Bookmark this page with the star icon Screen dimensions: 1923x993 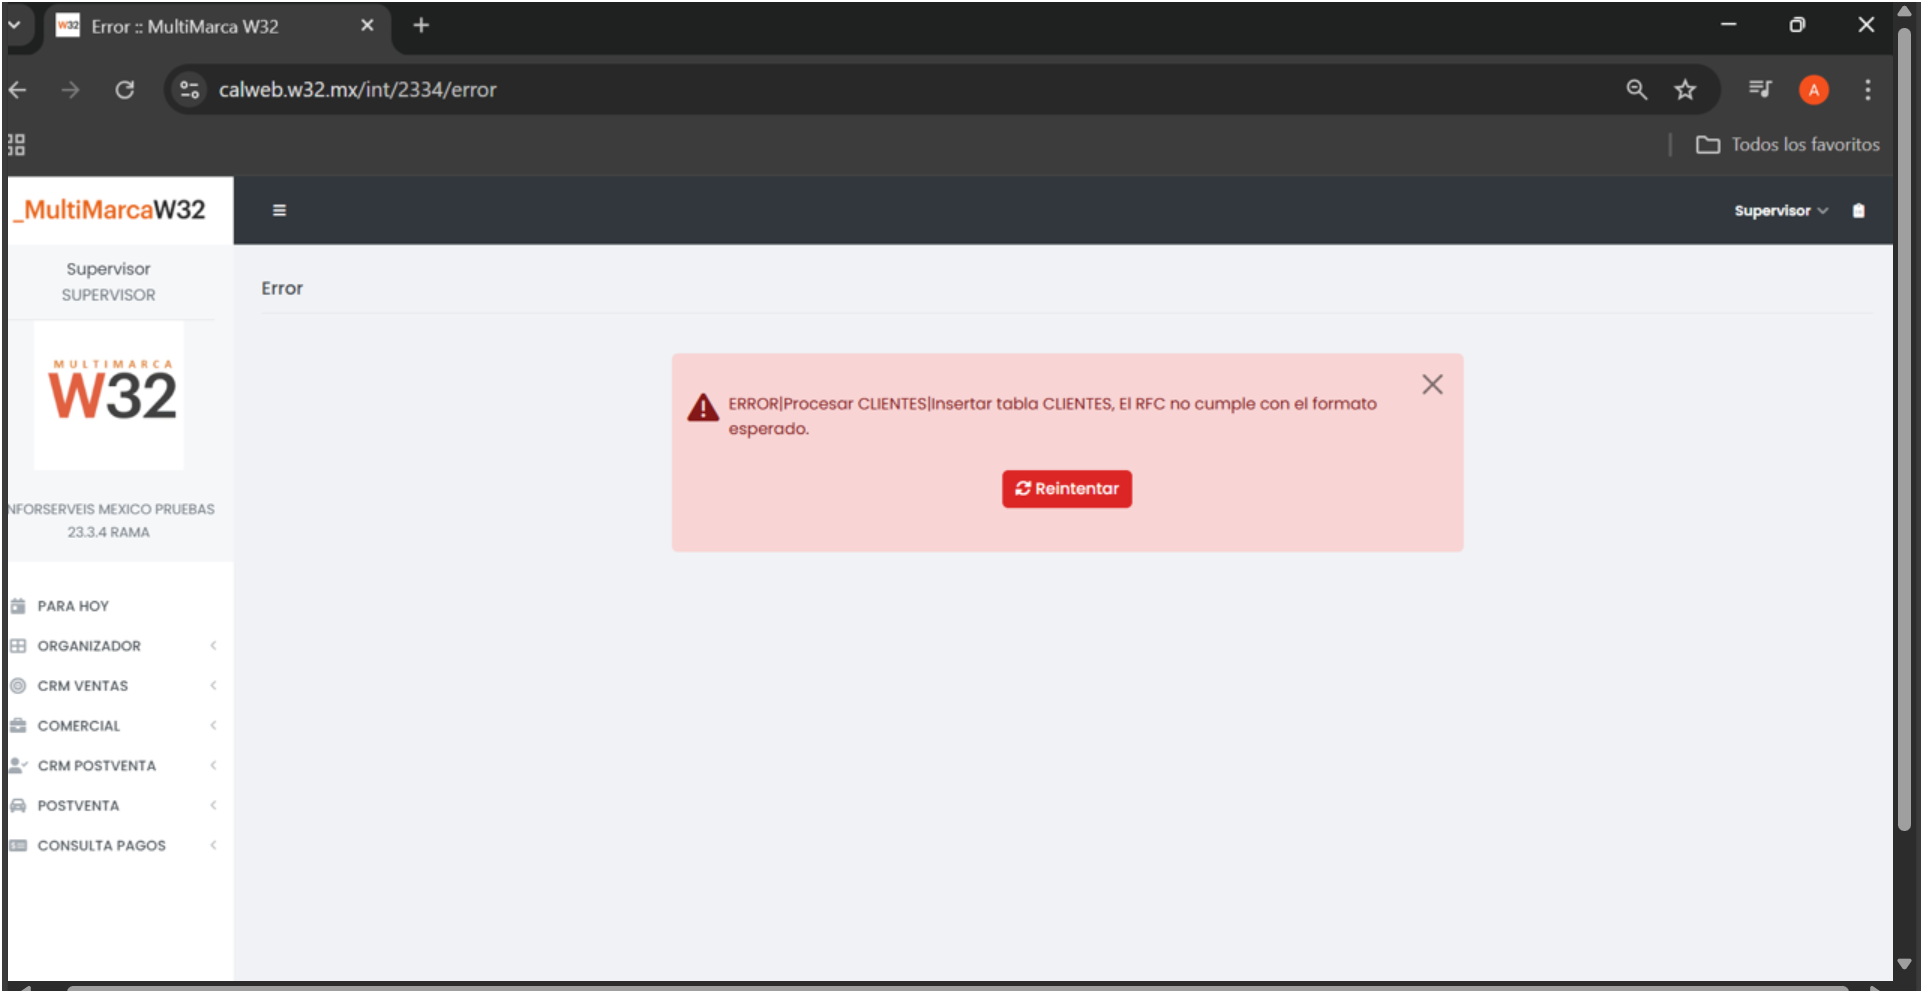(1685, 90)
